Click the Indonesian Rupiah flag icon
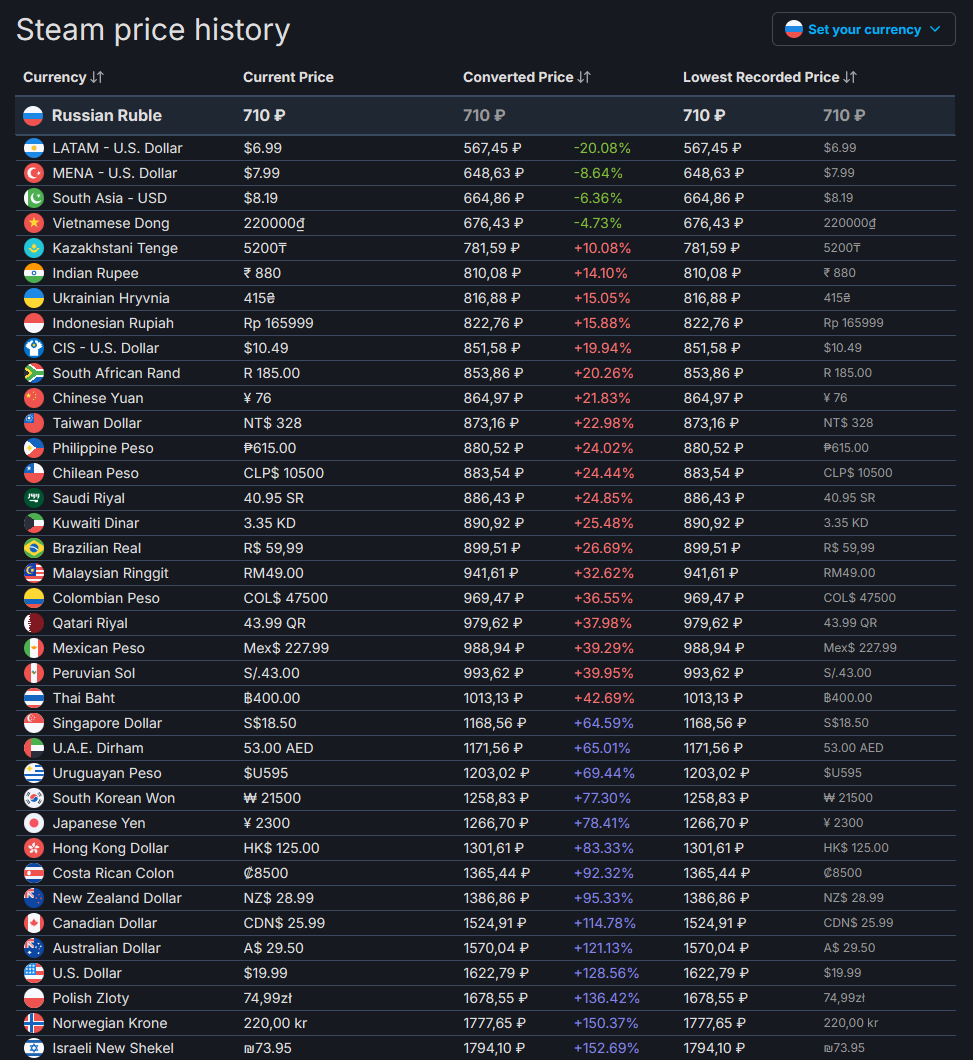Viewport: 973px width, 1060px height. click(34, 323)
